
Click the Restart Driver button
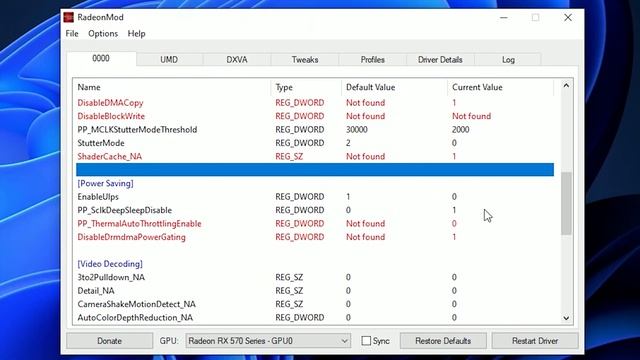click(x=535, y=341)
